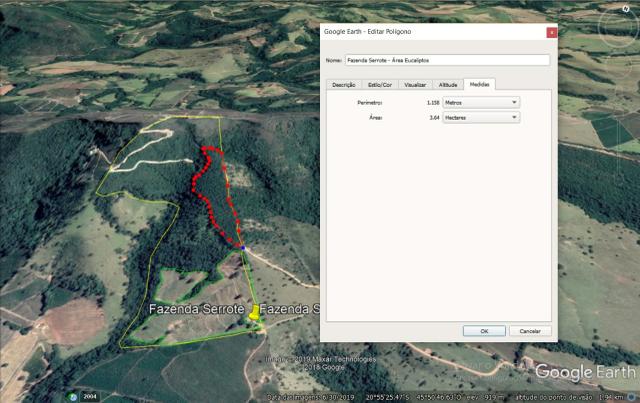Open the Altitude tab

448,85
